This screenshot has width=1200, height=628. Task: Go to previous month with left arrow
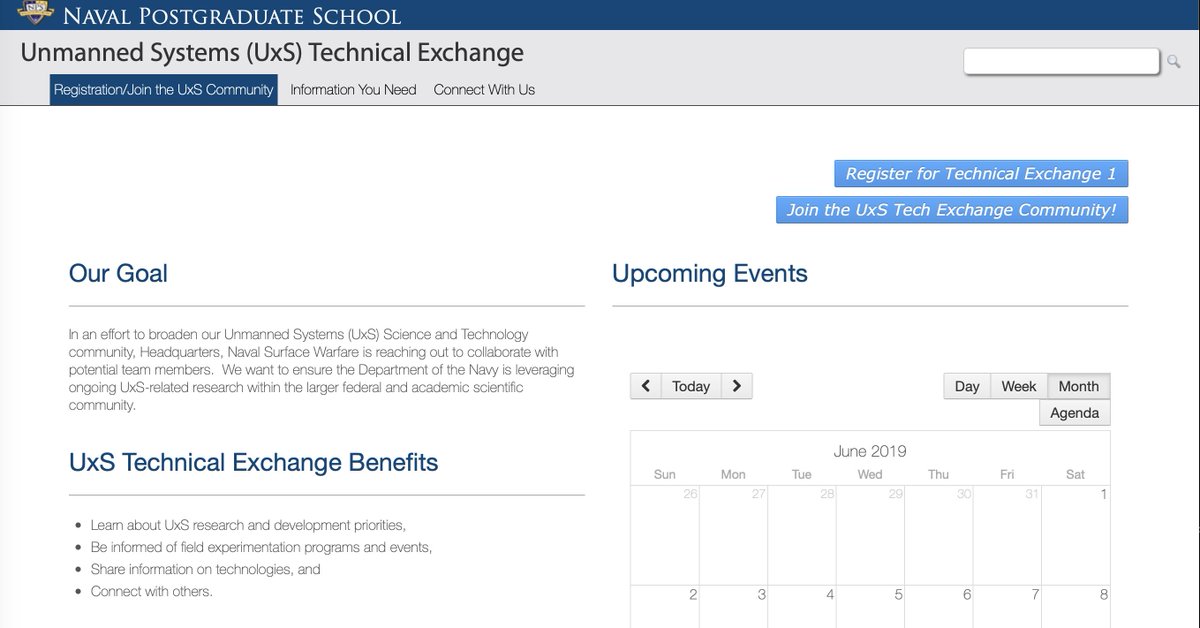tap(646, 386)
